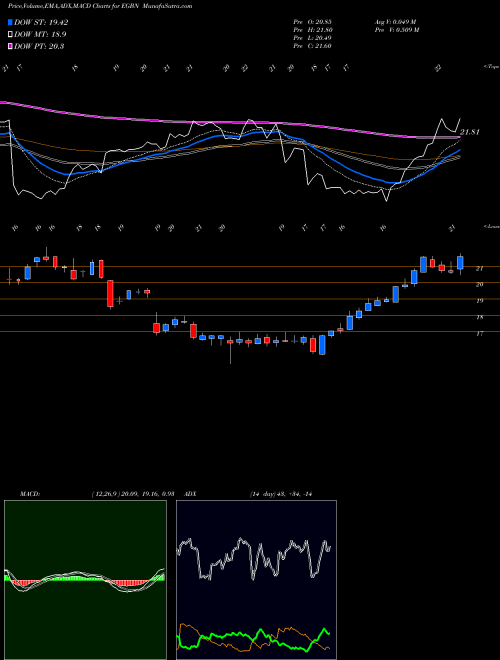Click the '<-Tops' label at right edge

tap(491, 67)
